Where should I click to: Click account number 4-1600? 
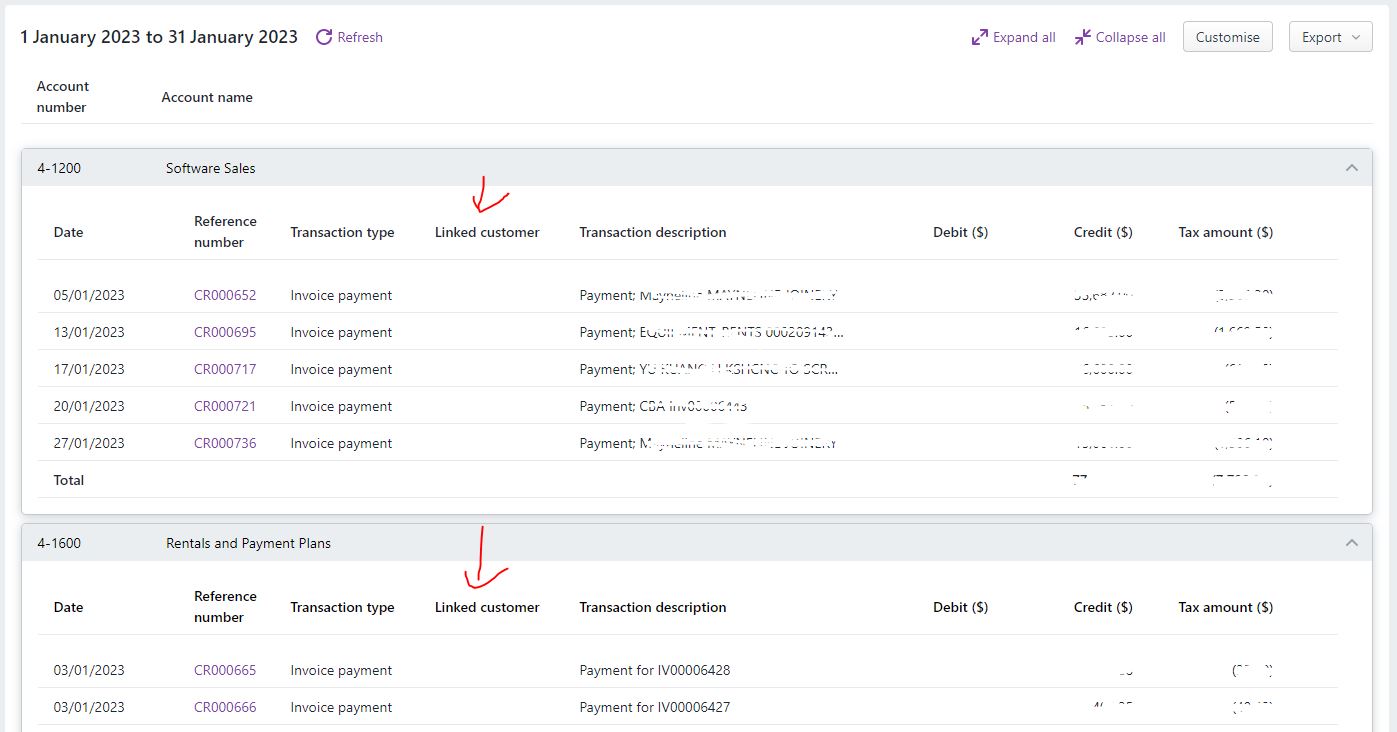point(59,543)
